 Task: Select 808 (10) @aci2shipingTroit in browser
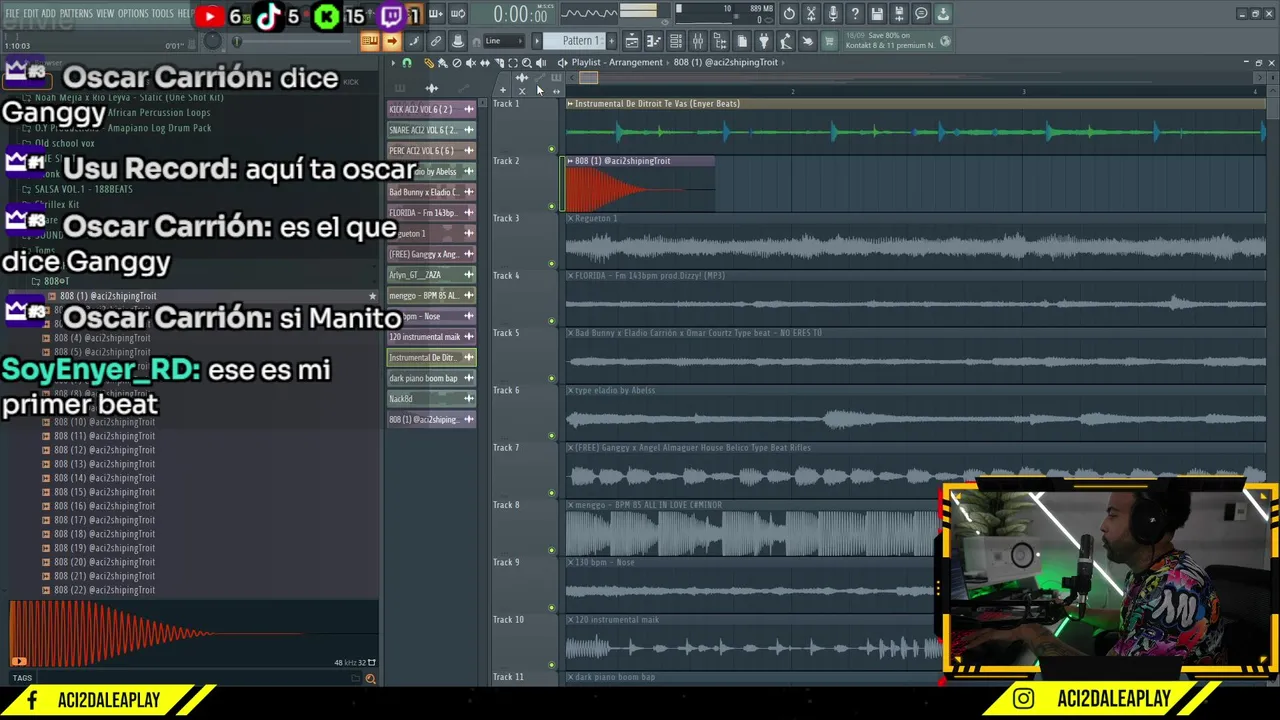[x=104, y=422]
